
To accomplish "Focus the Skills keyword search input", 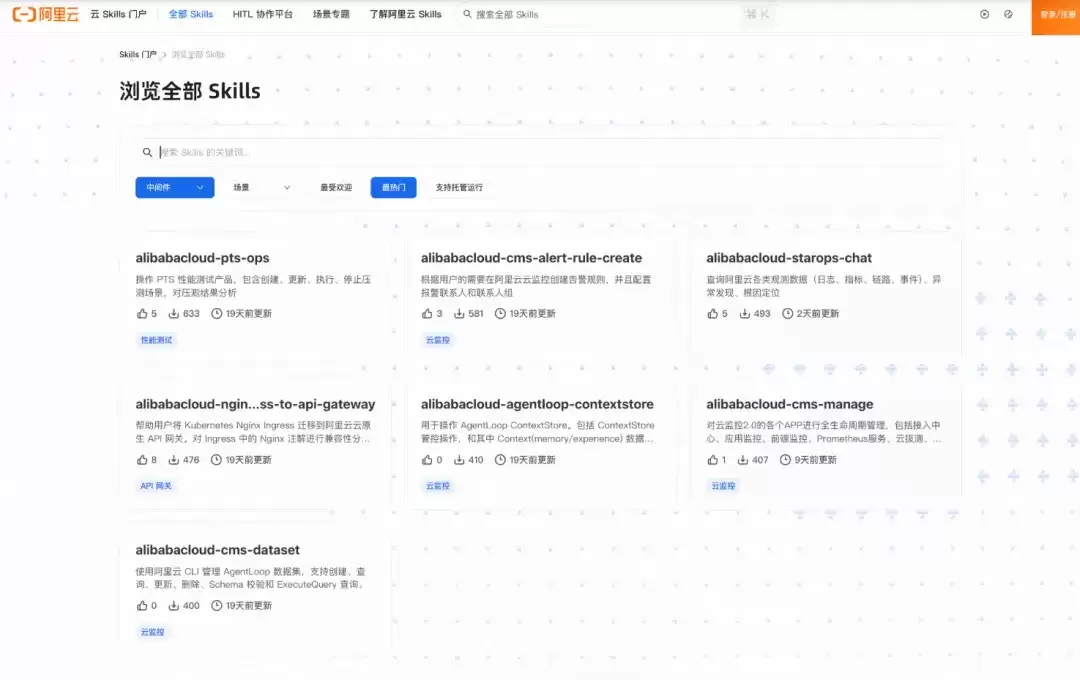I will pos(540,152).
